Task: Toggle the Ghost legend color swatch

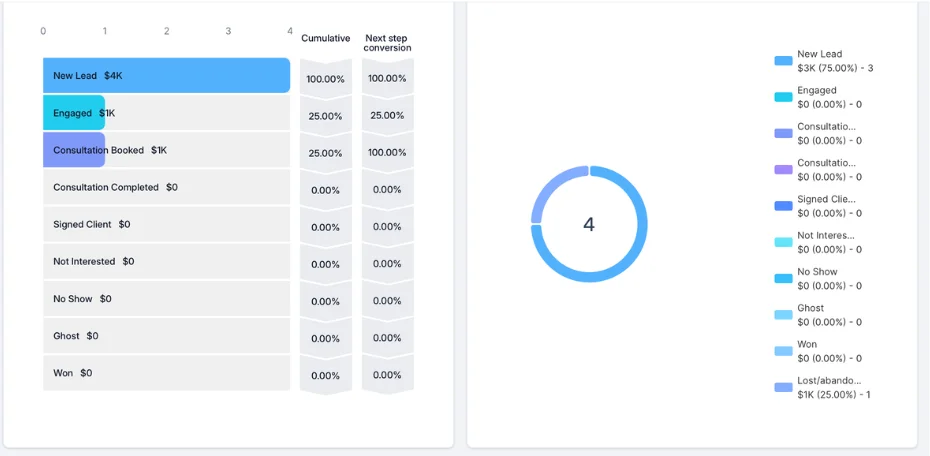Action: tap(784, 315)
